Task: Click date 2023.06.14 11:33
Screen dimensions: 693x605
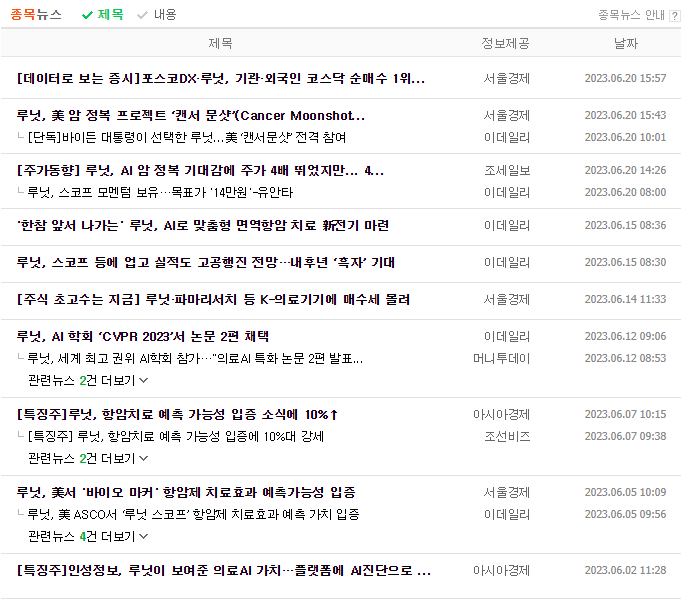Action: pos(625,299)
